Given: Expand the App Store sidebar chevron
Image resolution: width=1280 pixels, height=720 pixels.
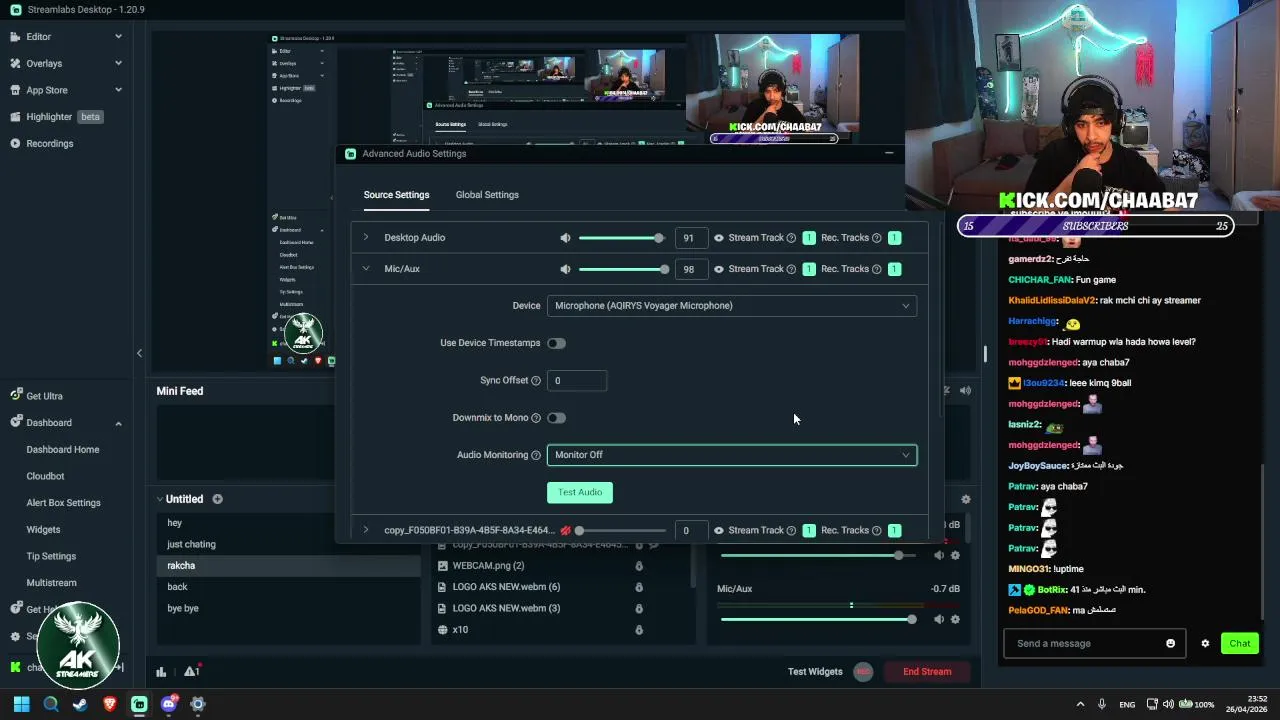Looking at the screenshot, I should click(x=118, y=90).
